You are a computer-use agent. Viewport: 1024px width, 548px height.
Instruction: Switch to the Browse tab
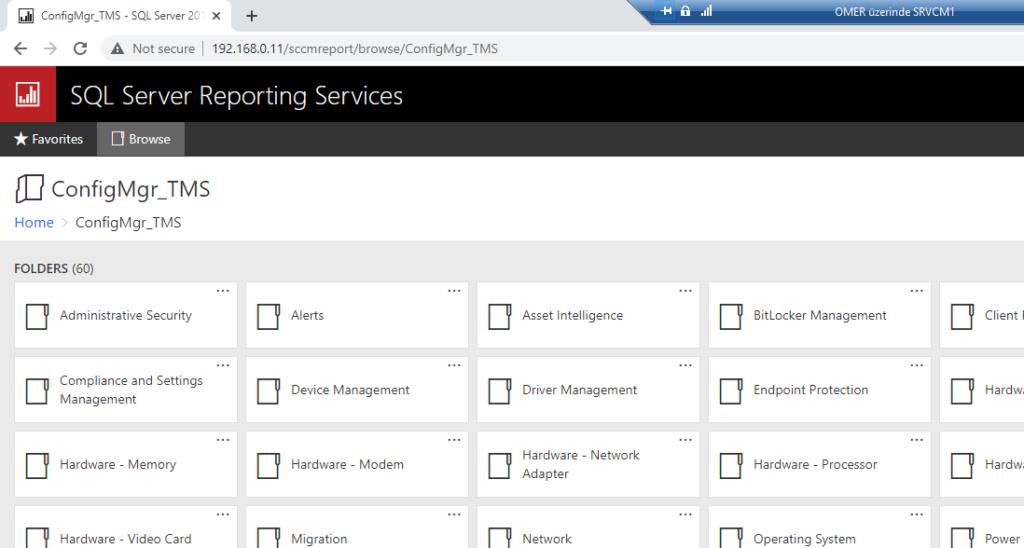point(141,139)
